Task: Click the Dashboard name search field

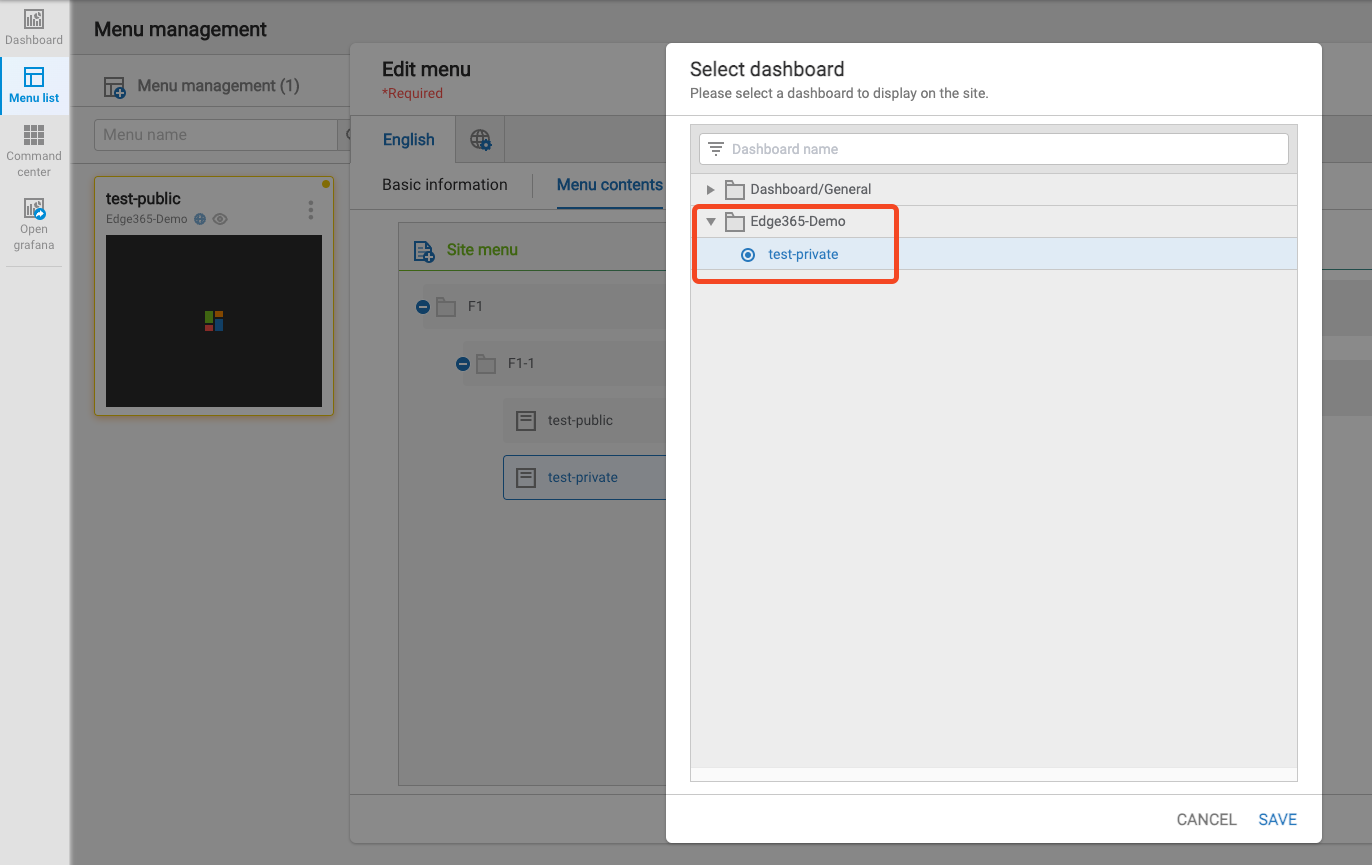Action: tap(1000, 149)
